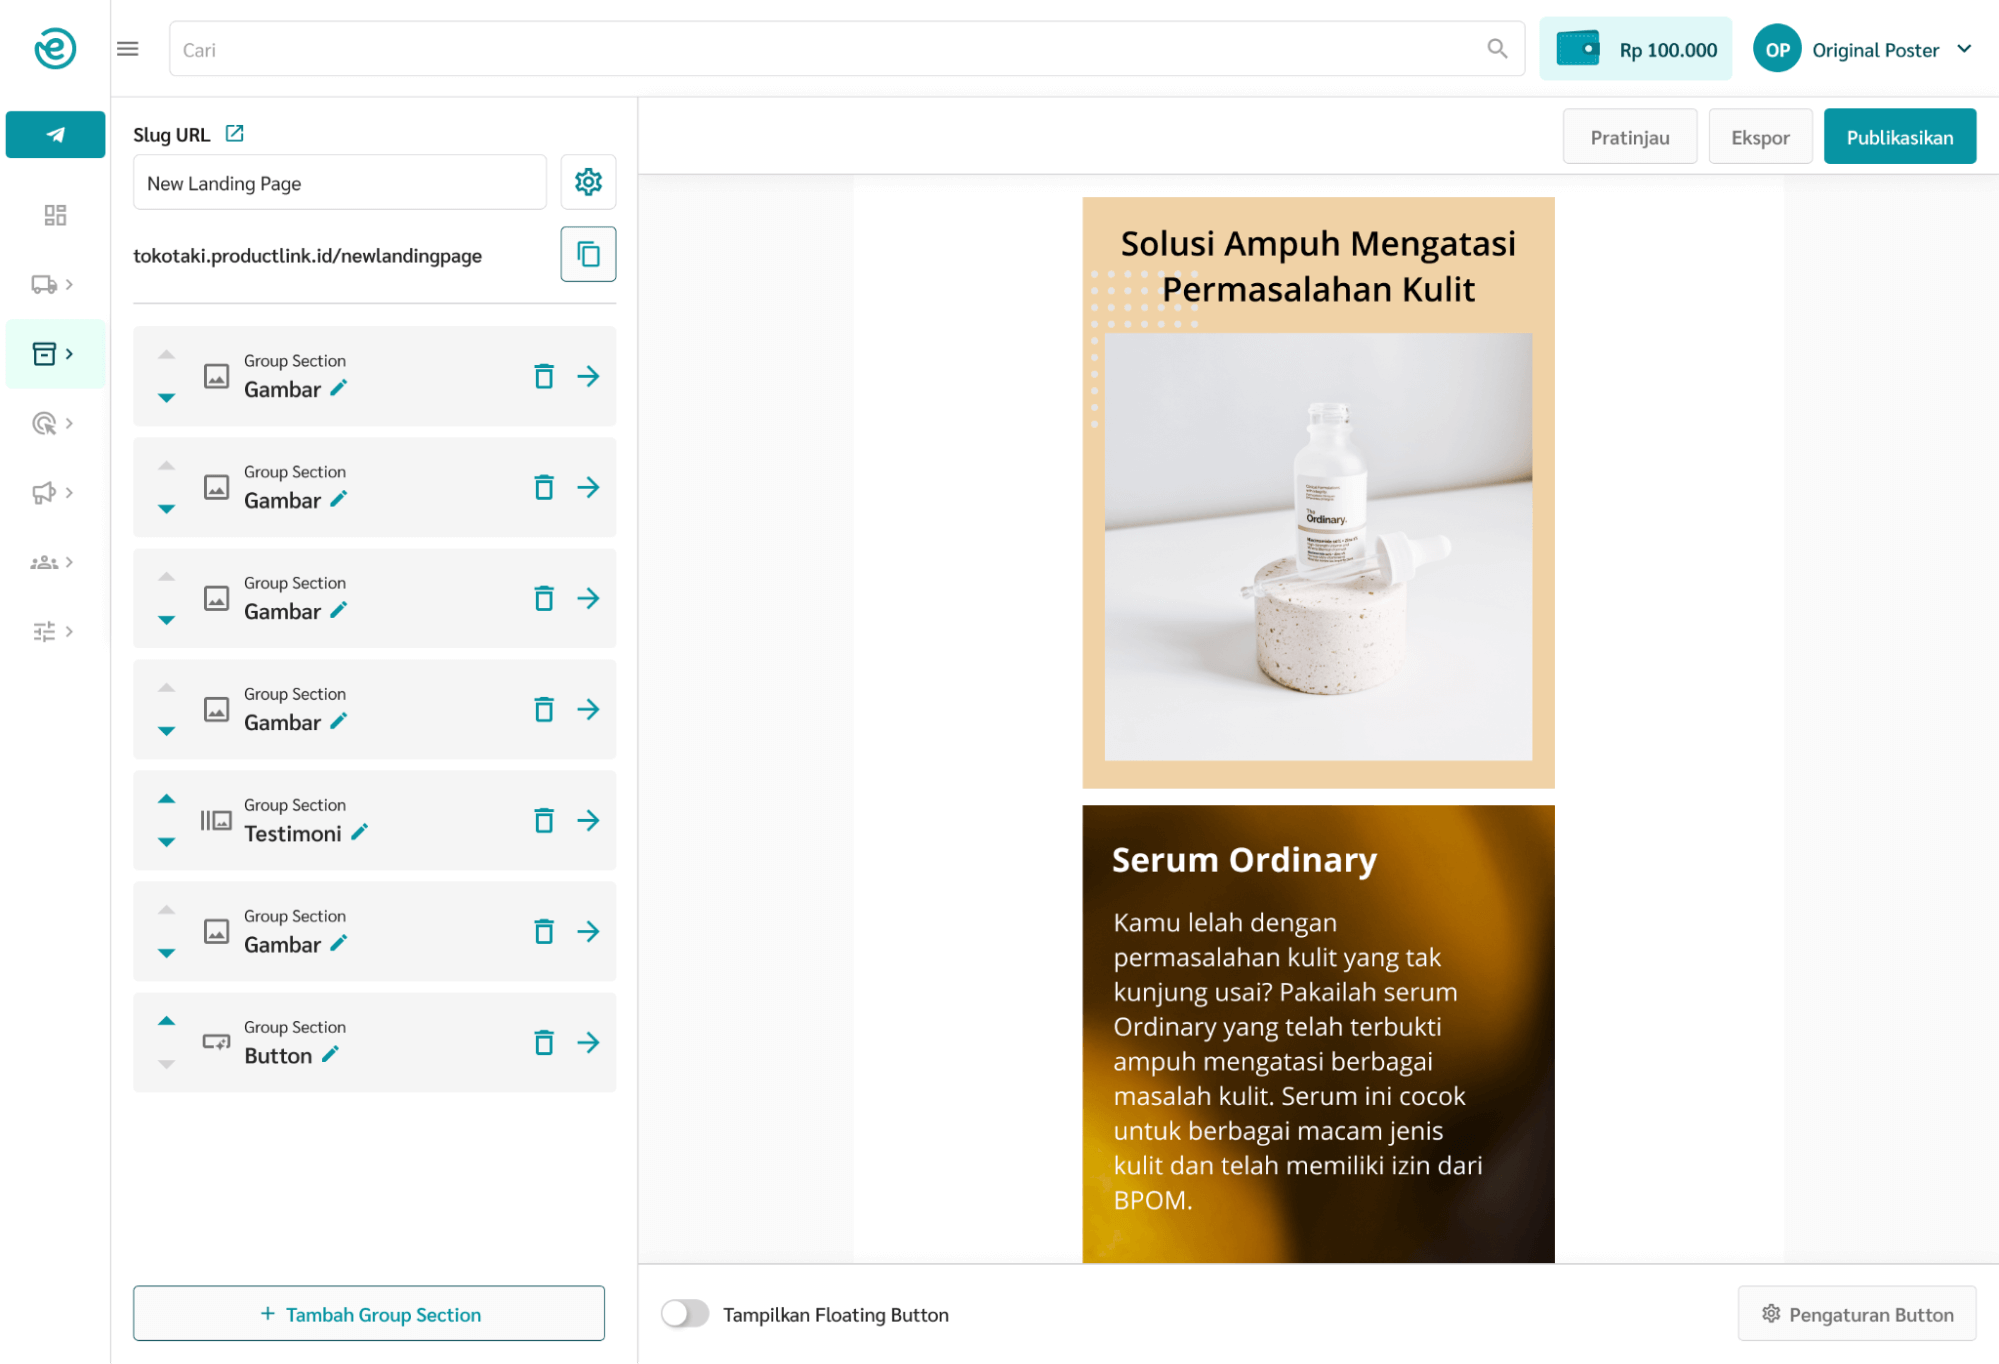This screenshot has width=1999, height=1364.
Task: Delete the Button section
Action: pos(544,1042)
